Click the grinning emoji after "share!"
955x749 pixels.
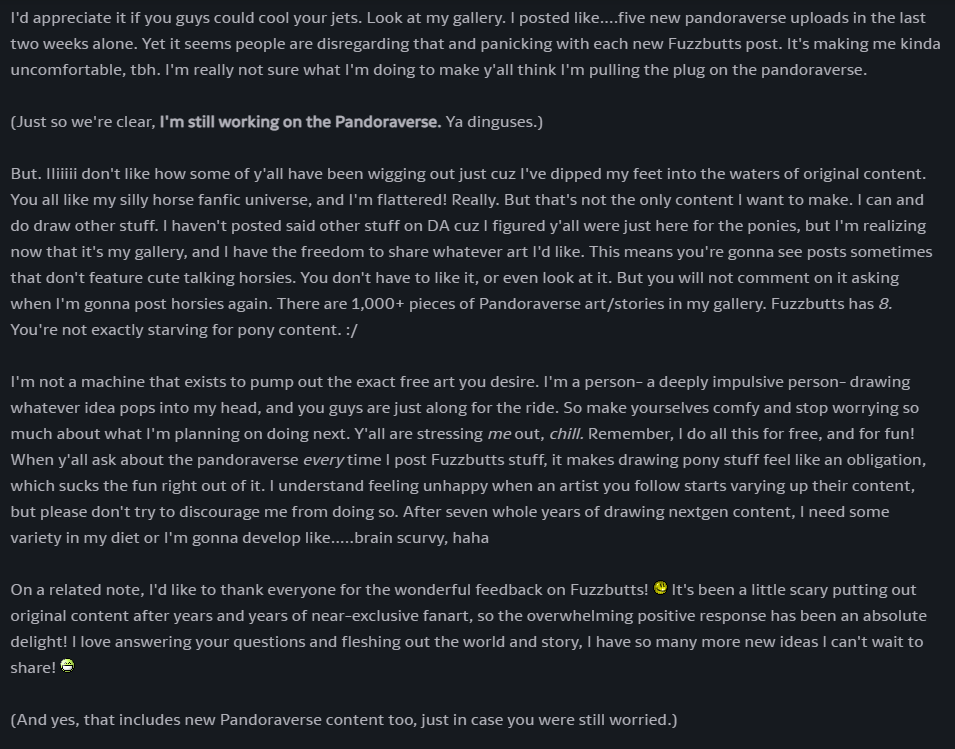tap(67, 666)
